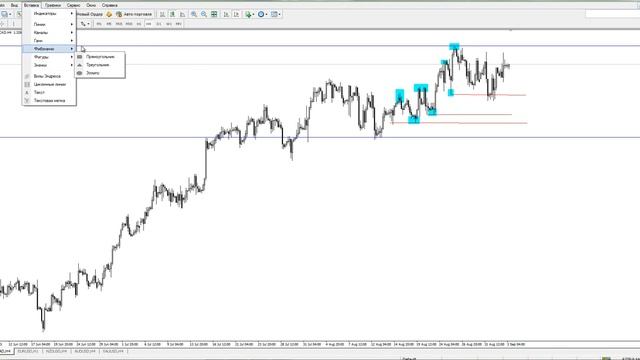Screen dimensions: 640x360
Task: Expand Значки submenu
Action: (49, 65)
